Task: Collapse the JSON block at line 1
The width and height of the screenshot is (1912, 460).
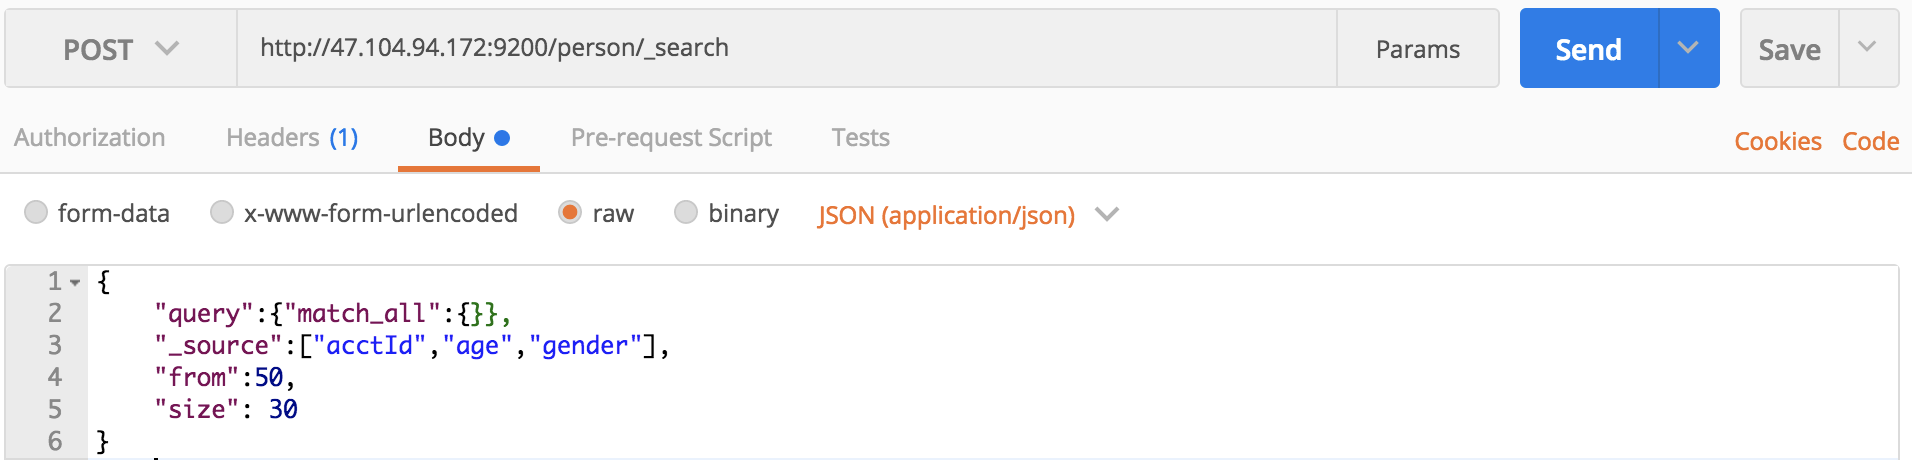Action: point(75,283)
